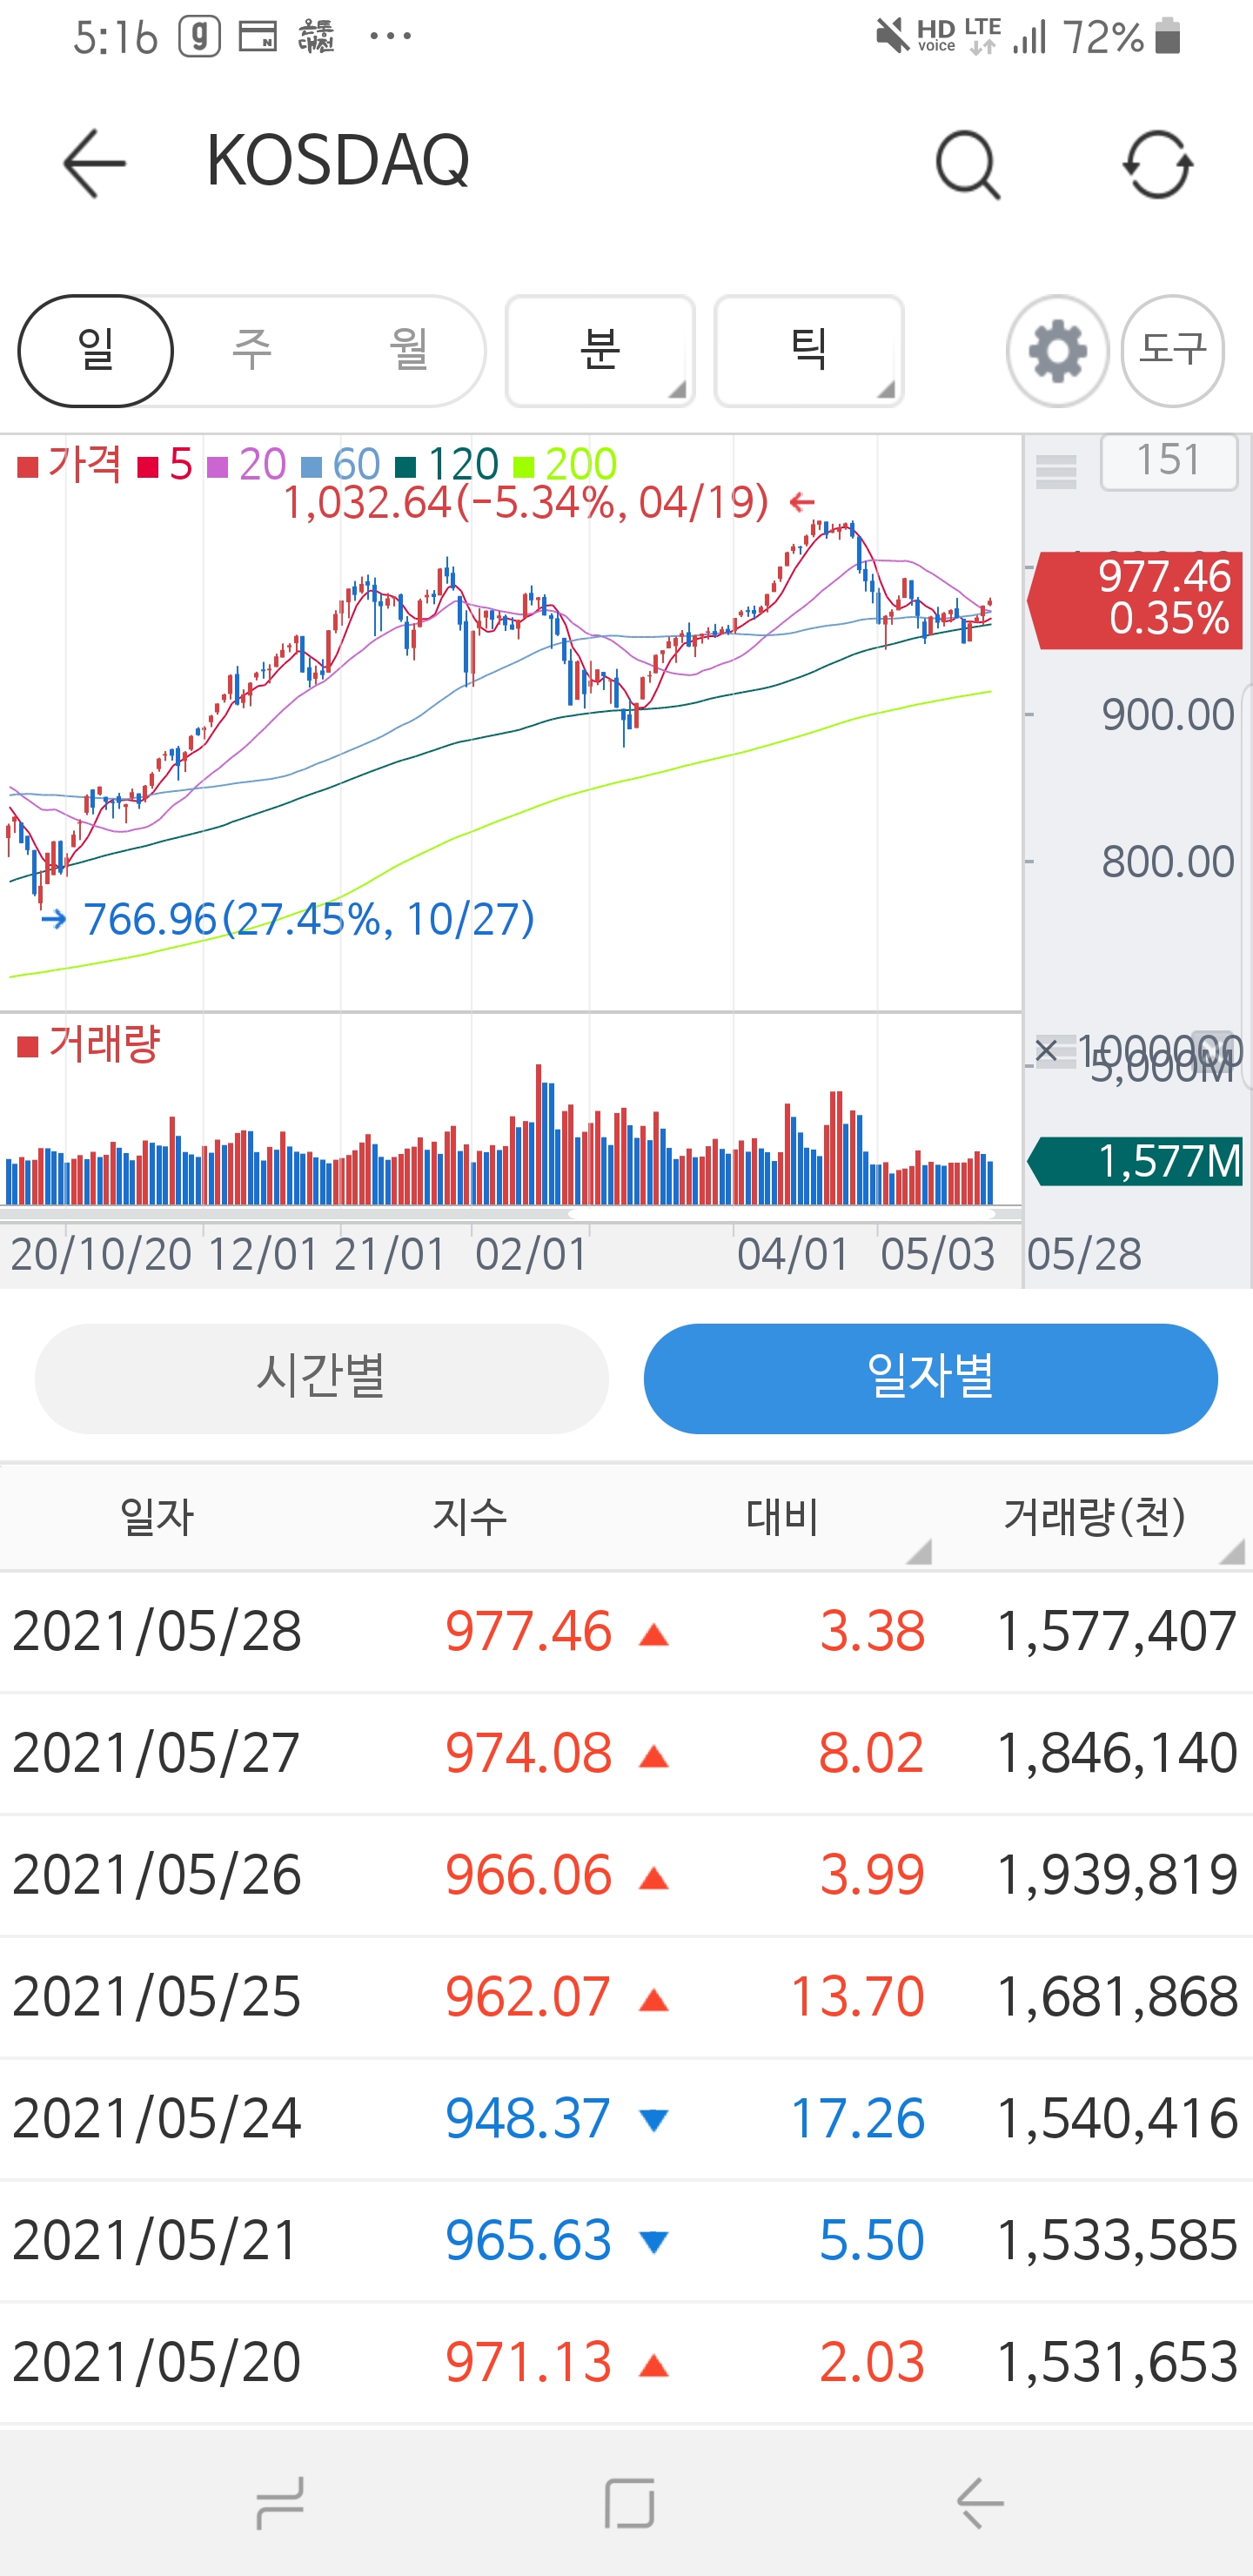The height and width of the screenshot is (2576, 1253).
Task: Tap the 900.00 price axis label
Action: [1168, 715]
